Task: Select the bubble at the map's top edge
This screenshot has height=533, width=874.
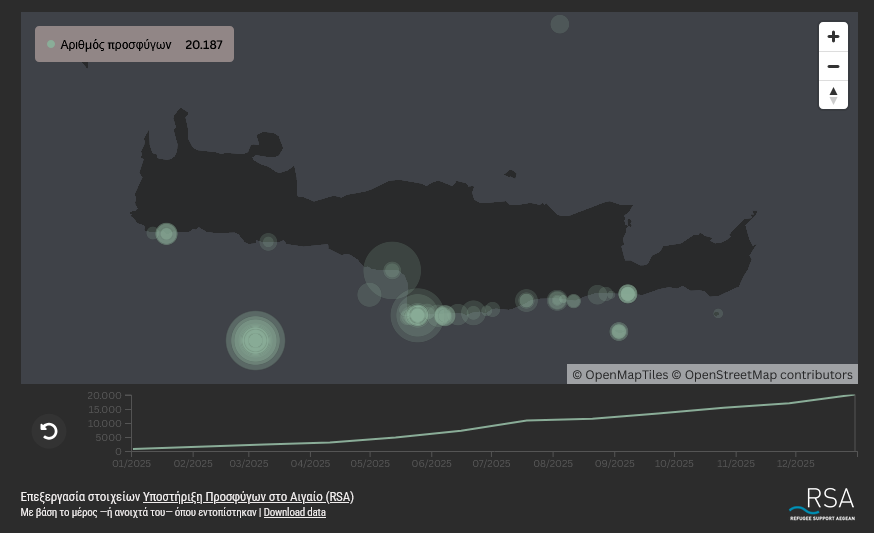Action: [560, 24]
